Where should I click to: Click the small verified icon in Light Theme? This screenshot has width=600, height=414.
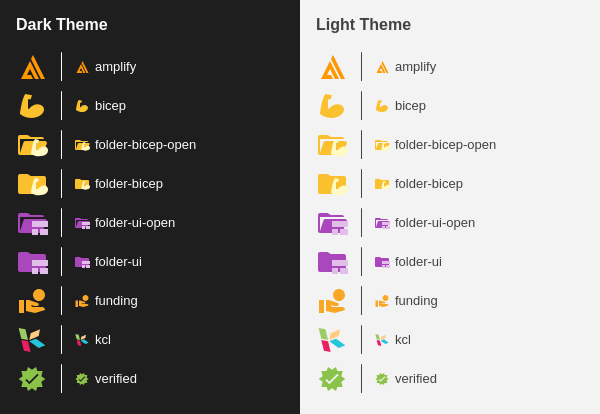click(x=382, y=379)
